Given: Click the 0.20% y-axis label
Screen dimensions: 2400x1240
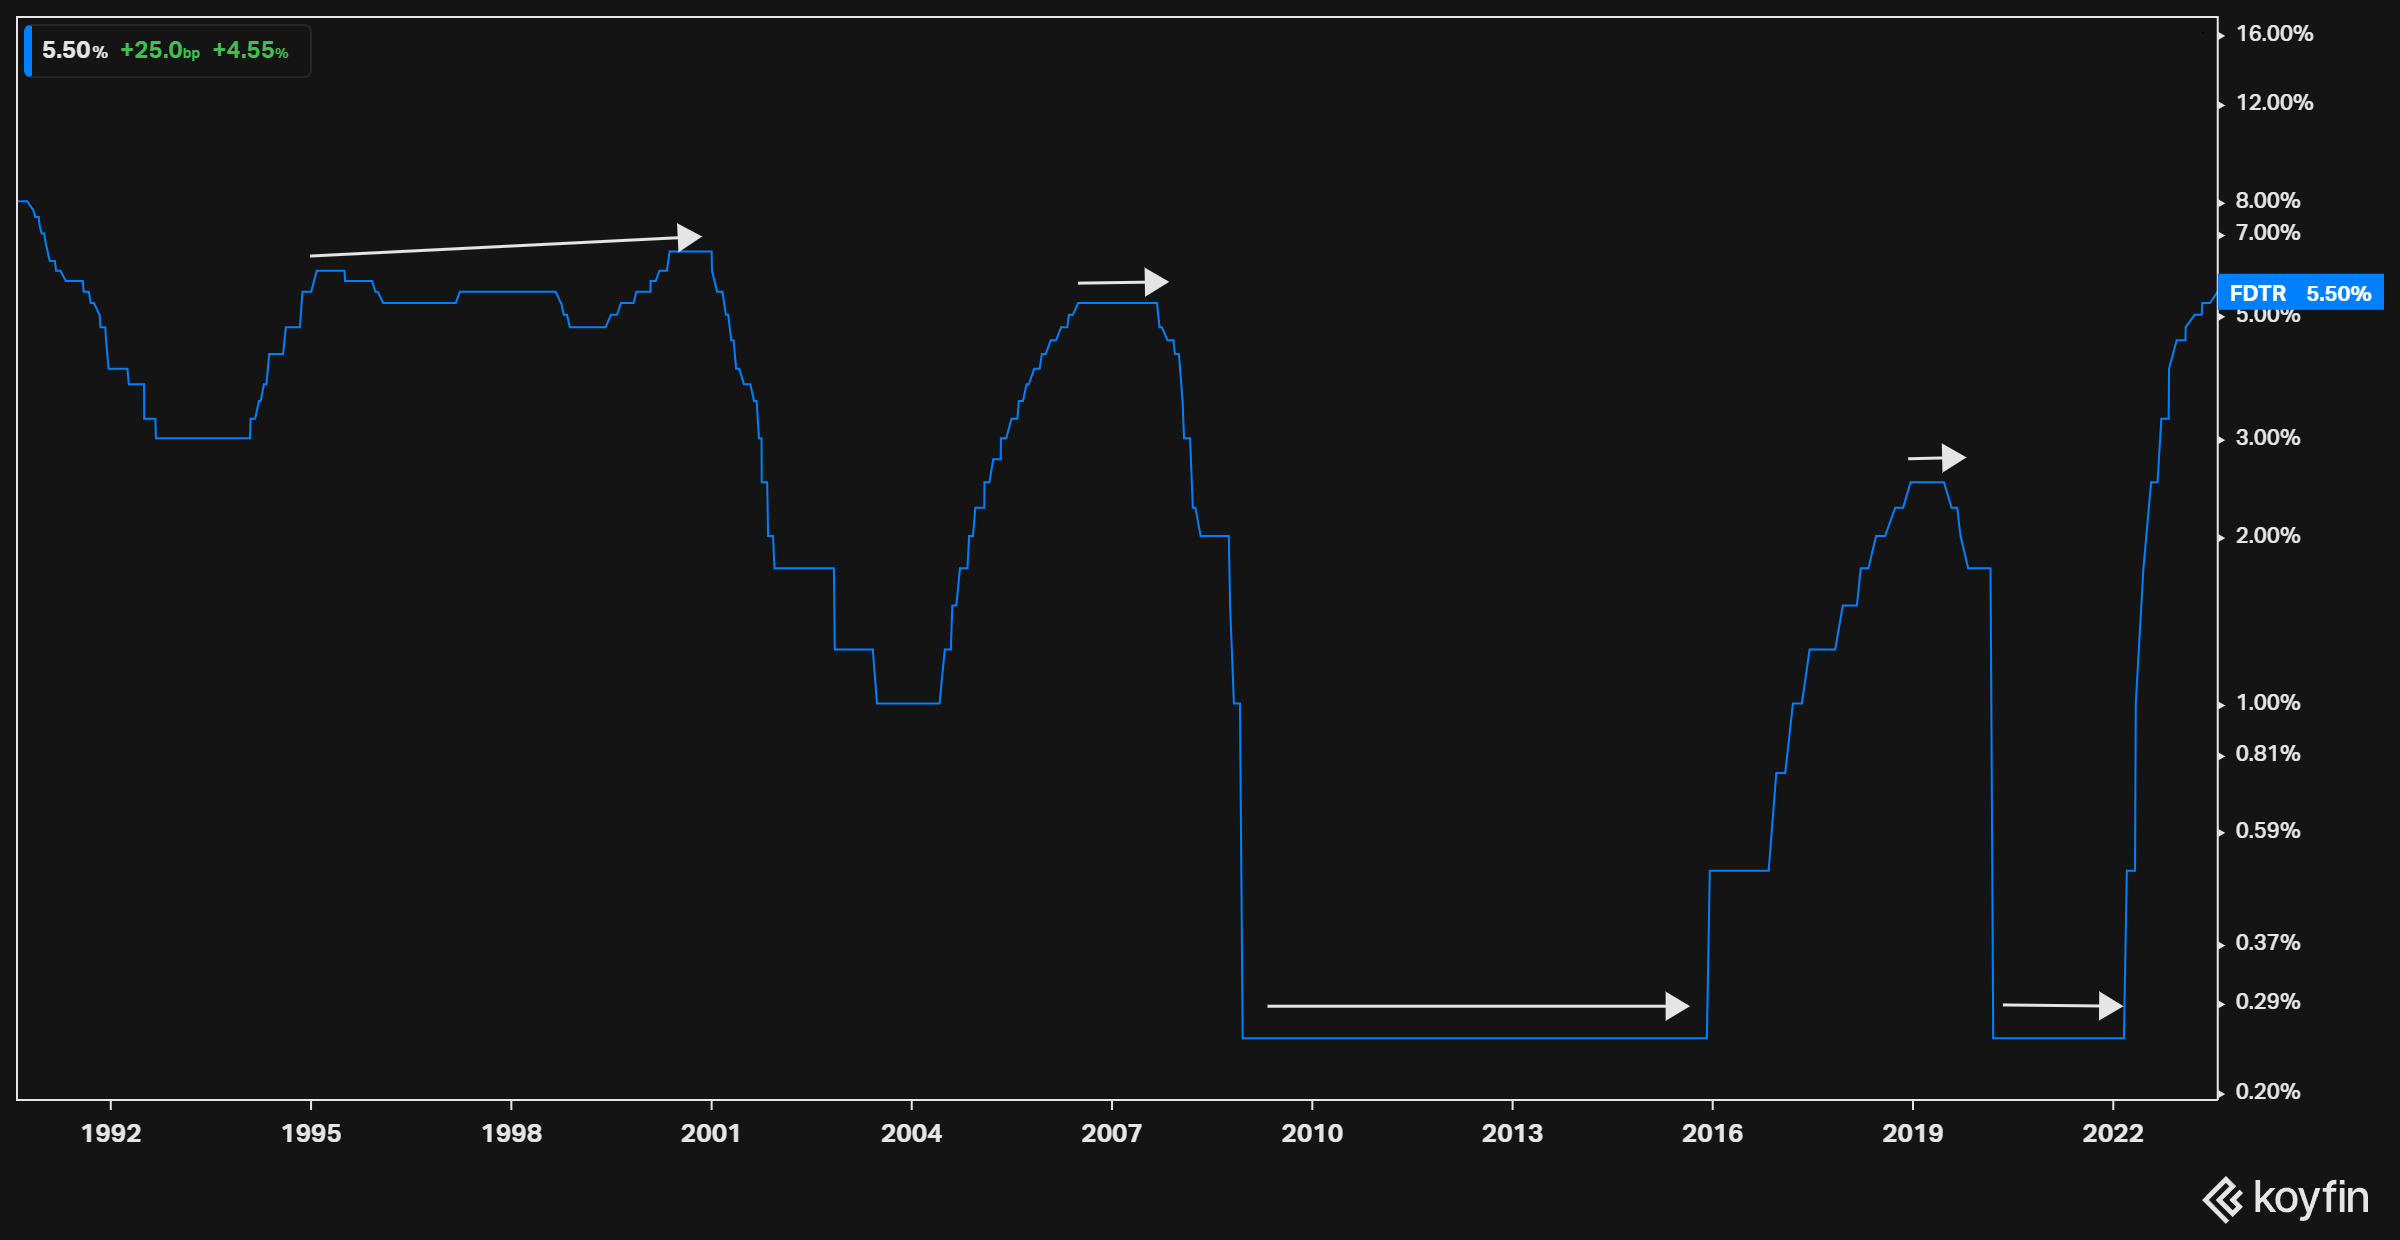Looking at the screenshot, I should [x=2268, y=1092].
